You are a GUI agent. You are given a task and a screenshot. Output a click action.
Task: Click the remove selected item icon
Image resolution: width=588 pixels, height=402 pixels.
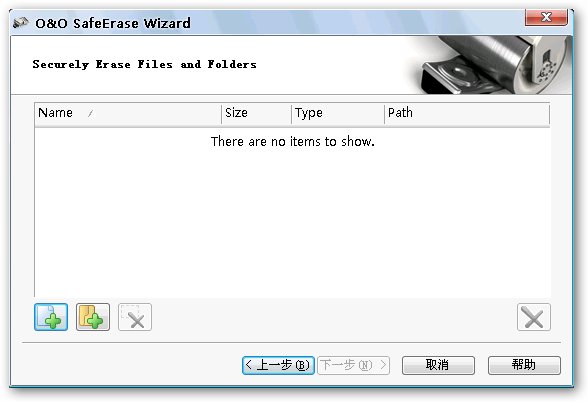click(x=135, y=317)
